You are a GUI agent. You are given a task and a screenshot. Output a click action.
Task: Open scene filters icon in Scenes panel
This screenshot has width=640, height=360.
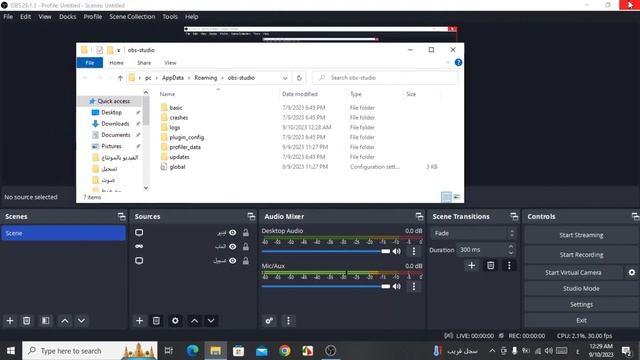pyautogui.click(x=46, y=321)
